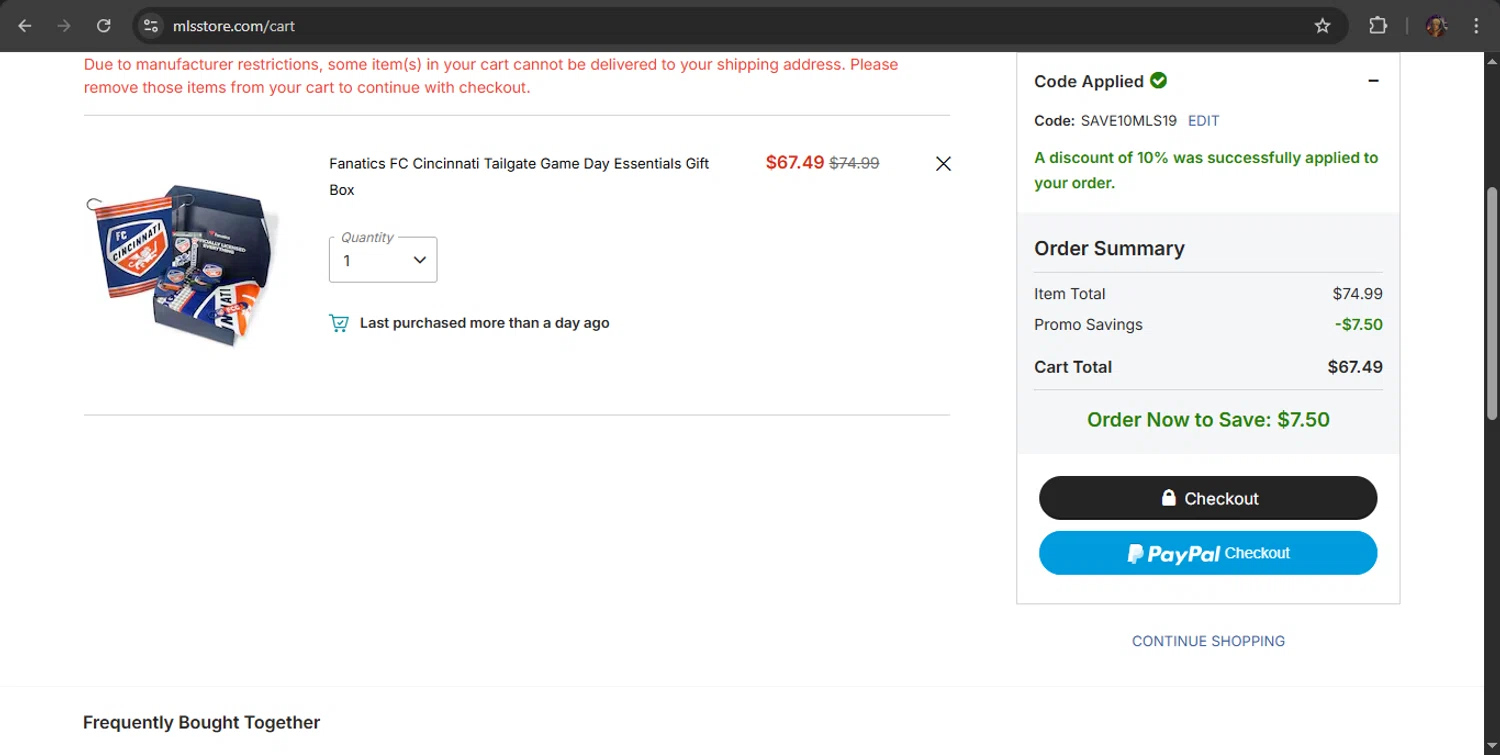Viewport: 1500px width, 755px height.
Task: Click the cart icon beside Last purchased
Action: pyautogui.click(x=339, y=323)
